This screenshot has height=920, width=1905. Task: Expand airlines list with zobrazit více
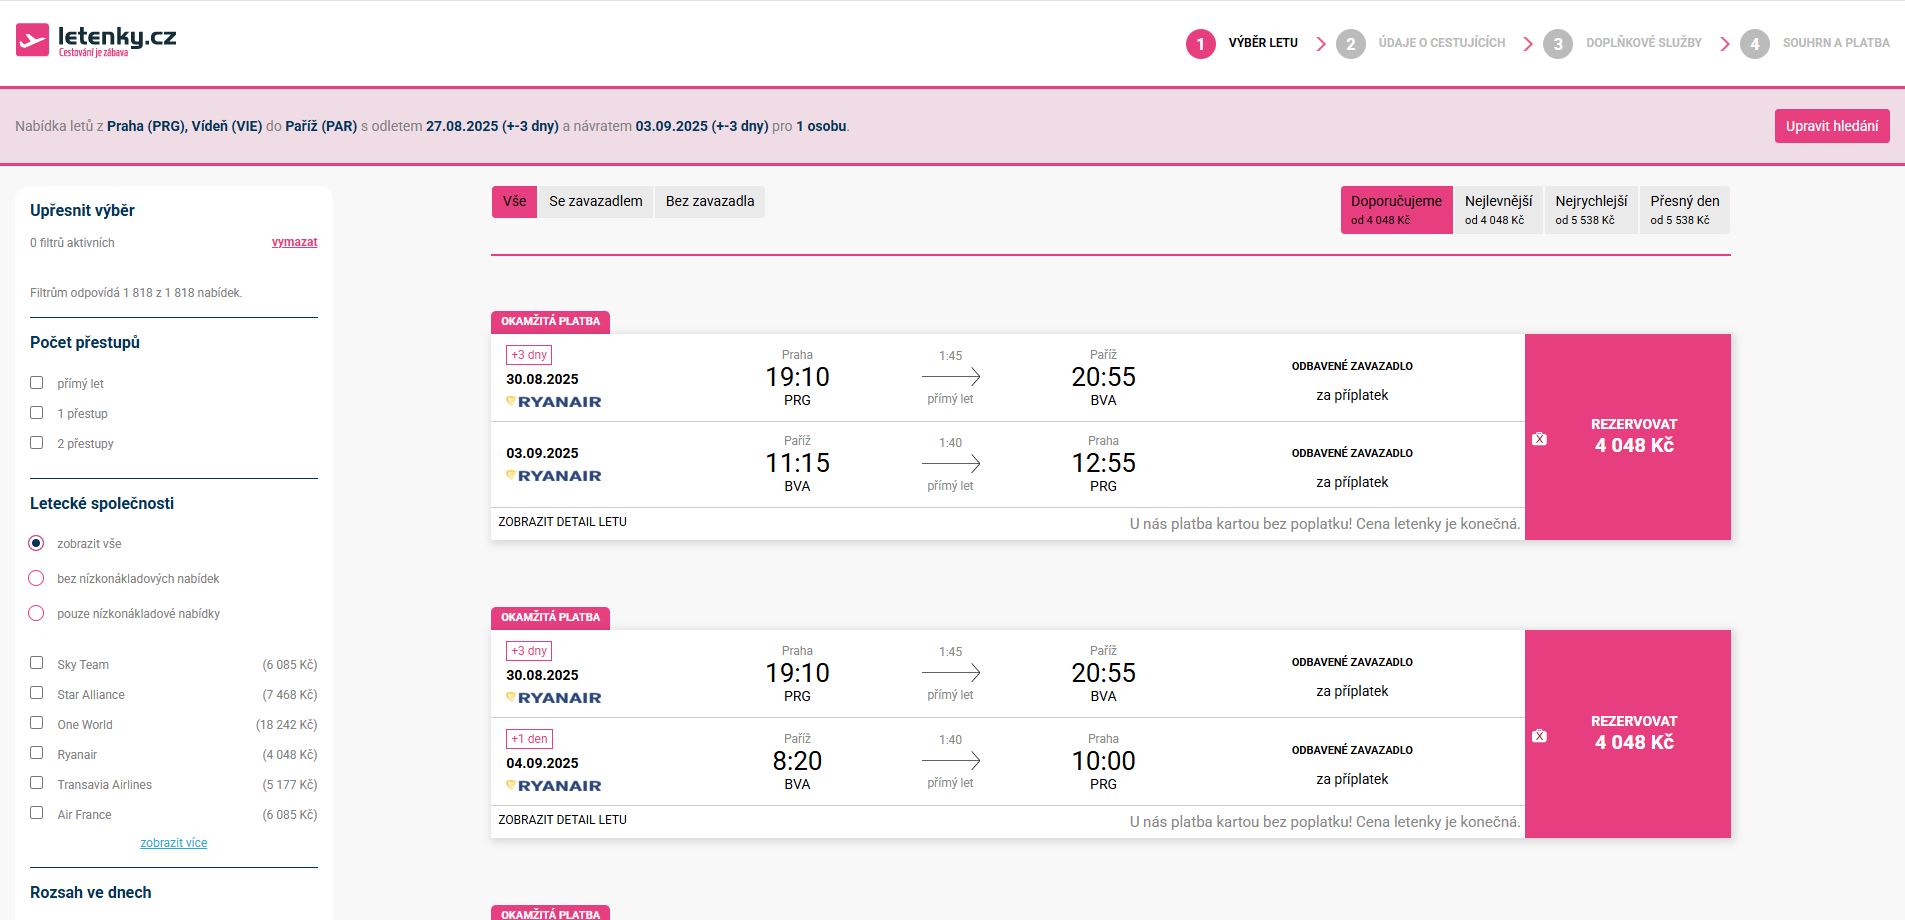[174, 843]
